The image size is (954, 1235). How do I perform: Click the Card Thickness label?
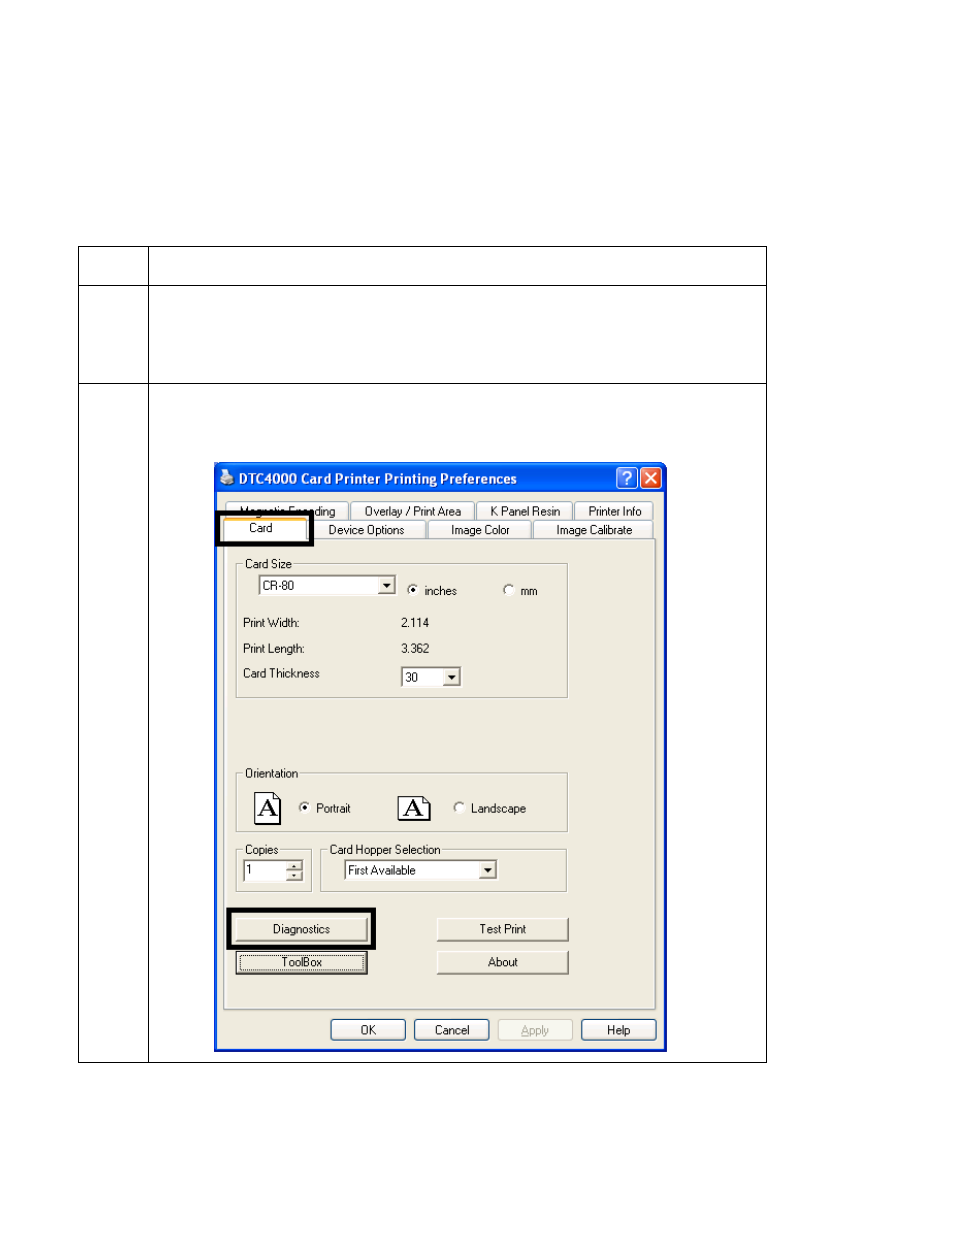(x=281, y=673)
